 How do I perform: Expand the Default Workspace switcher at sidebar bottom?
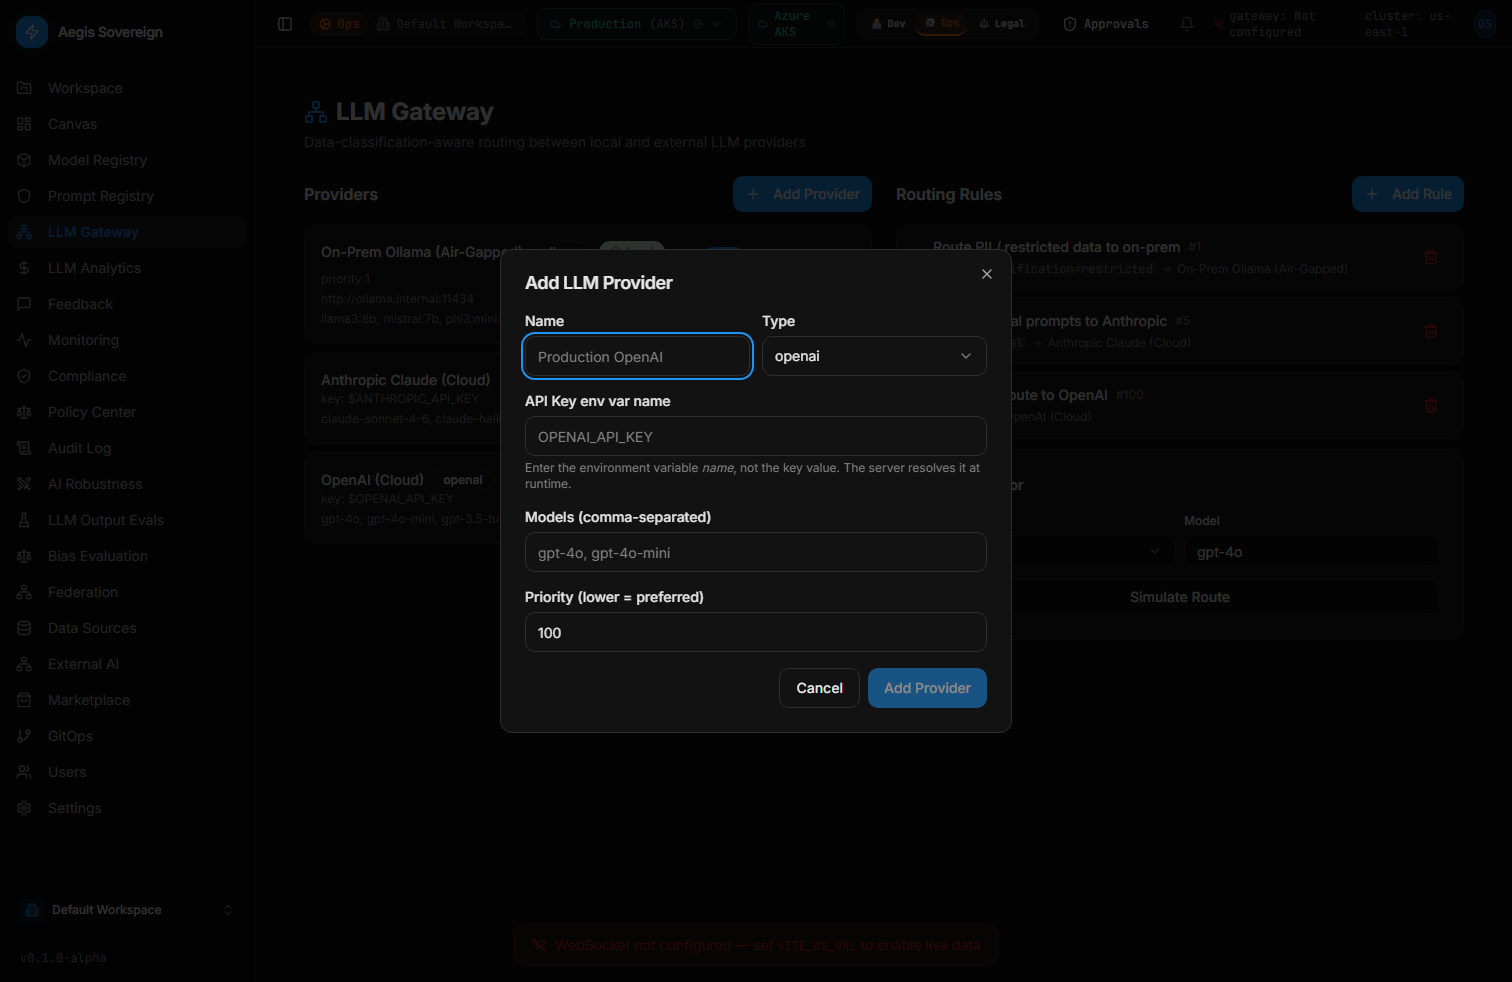click(127, 910)
